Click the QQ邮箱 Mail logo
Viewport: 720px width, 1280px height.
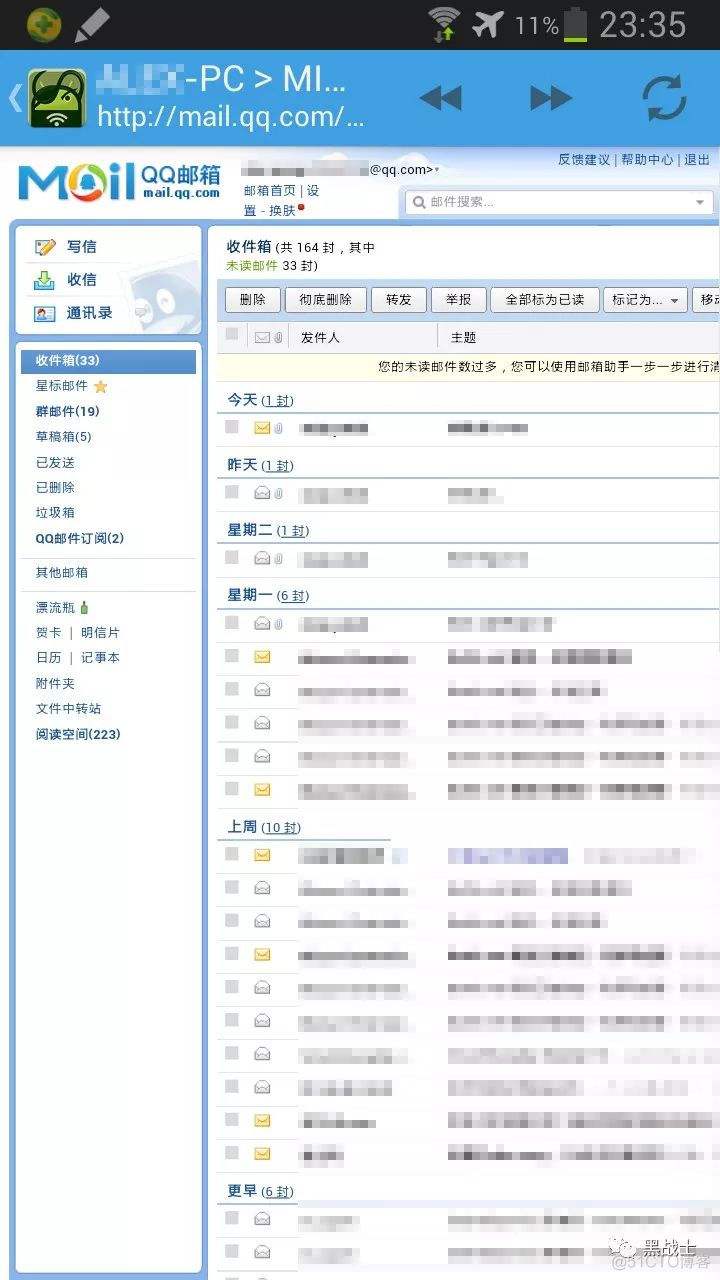coord(119,182)
